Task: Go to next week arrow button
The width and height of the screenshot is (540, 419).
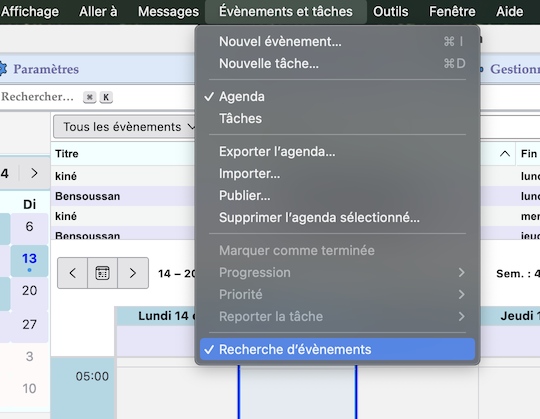Action: pyautogui.click(x=133, y=273)
